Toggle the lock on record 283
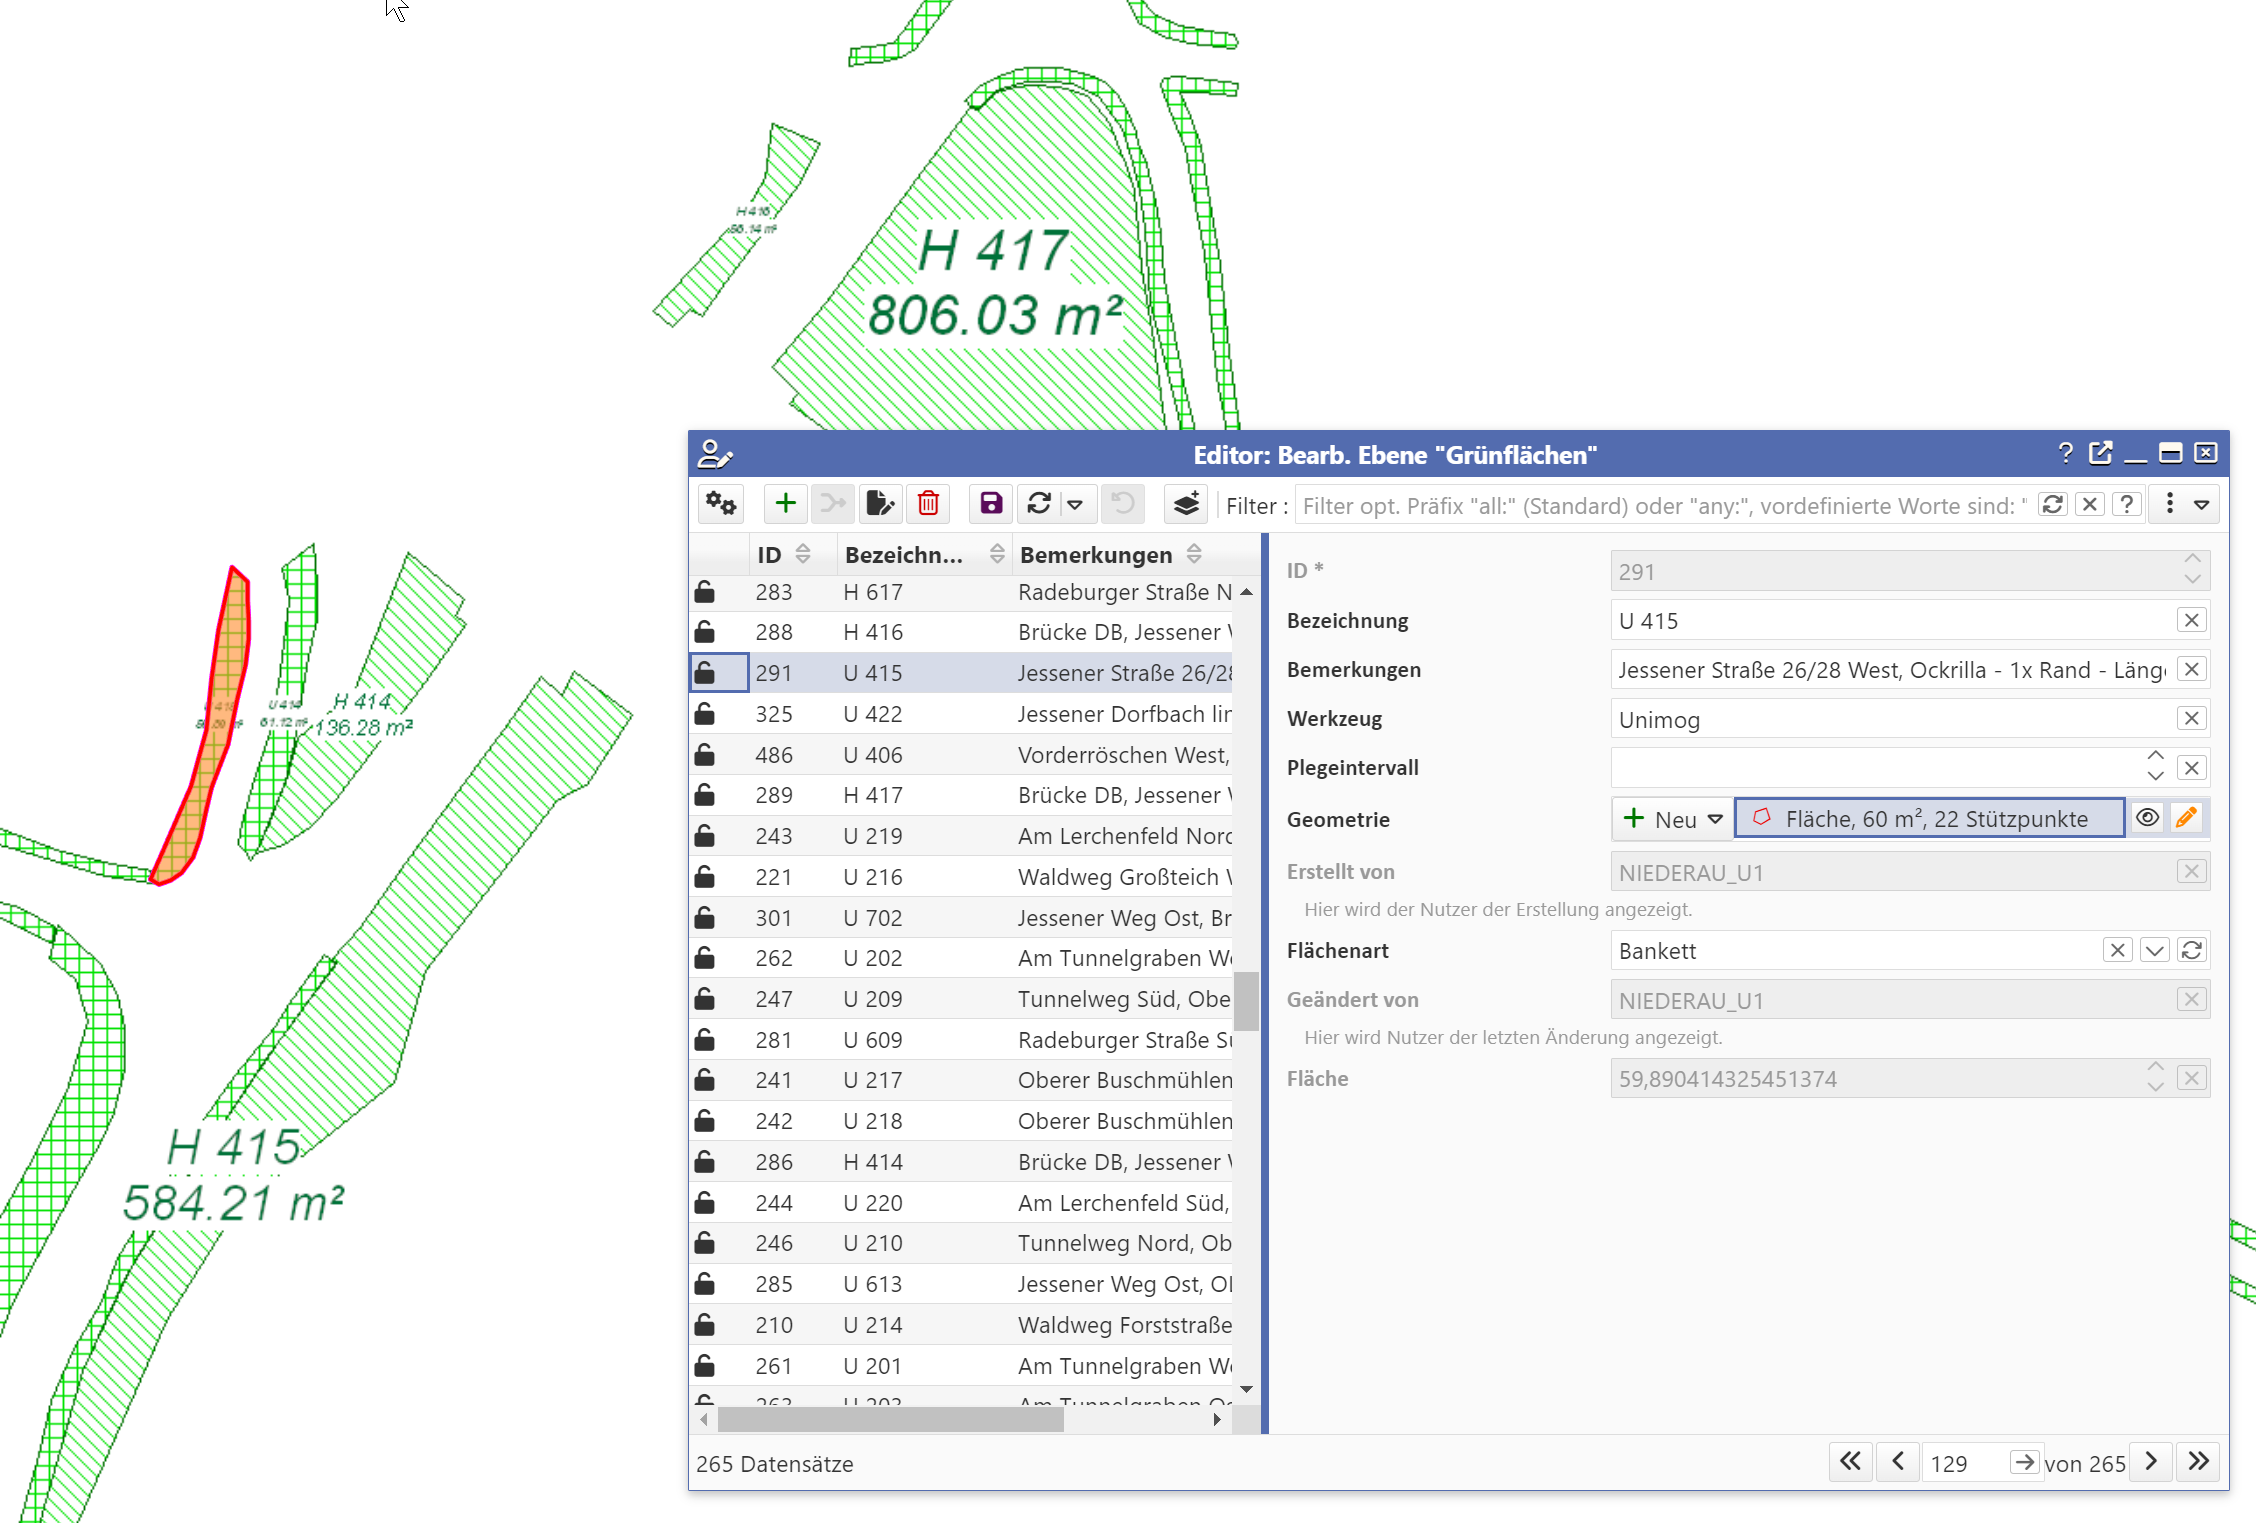The image size is (2256, 1523). (x=706, y=591)
